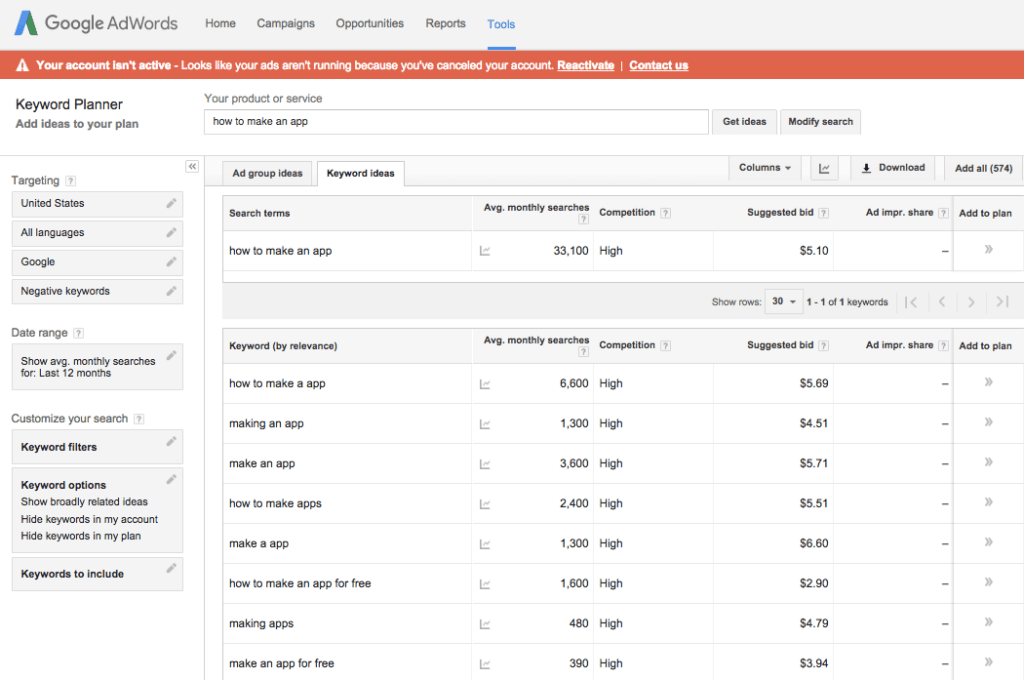Edit Keywords to include pencil icon
1024x680 pixels.
pos(171,568)
